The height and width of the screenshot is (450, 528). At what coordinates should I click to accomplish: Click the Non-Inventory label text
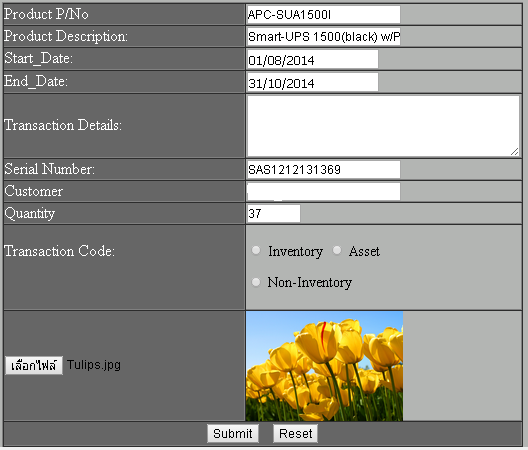(309, 282)
